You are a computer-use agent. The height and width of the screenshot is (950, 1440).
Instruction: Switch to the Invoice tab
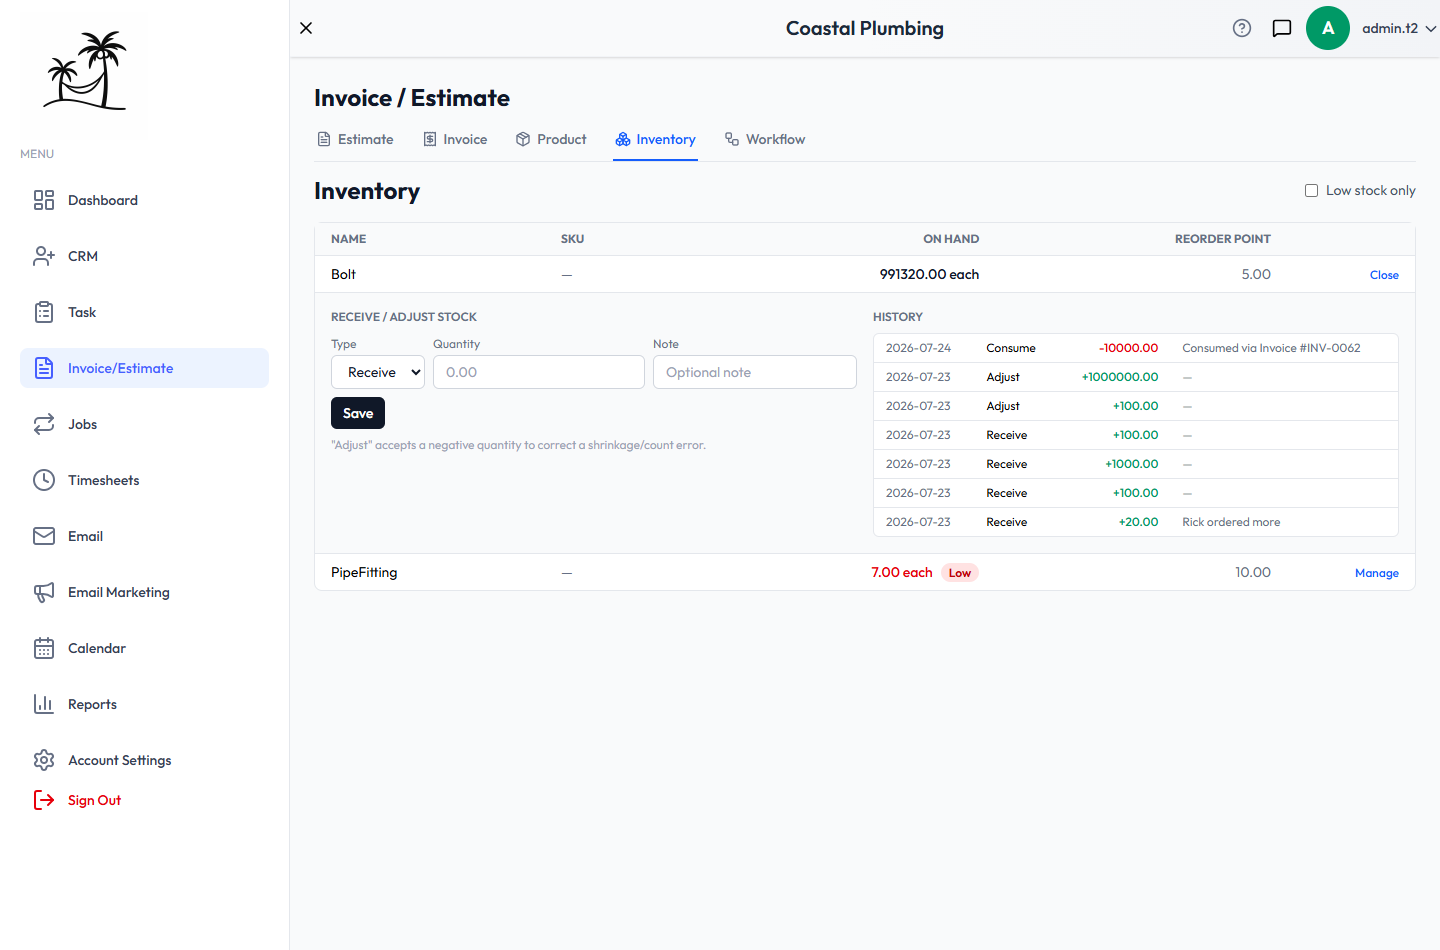[x=455, y=139]
